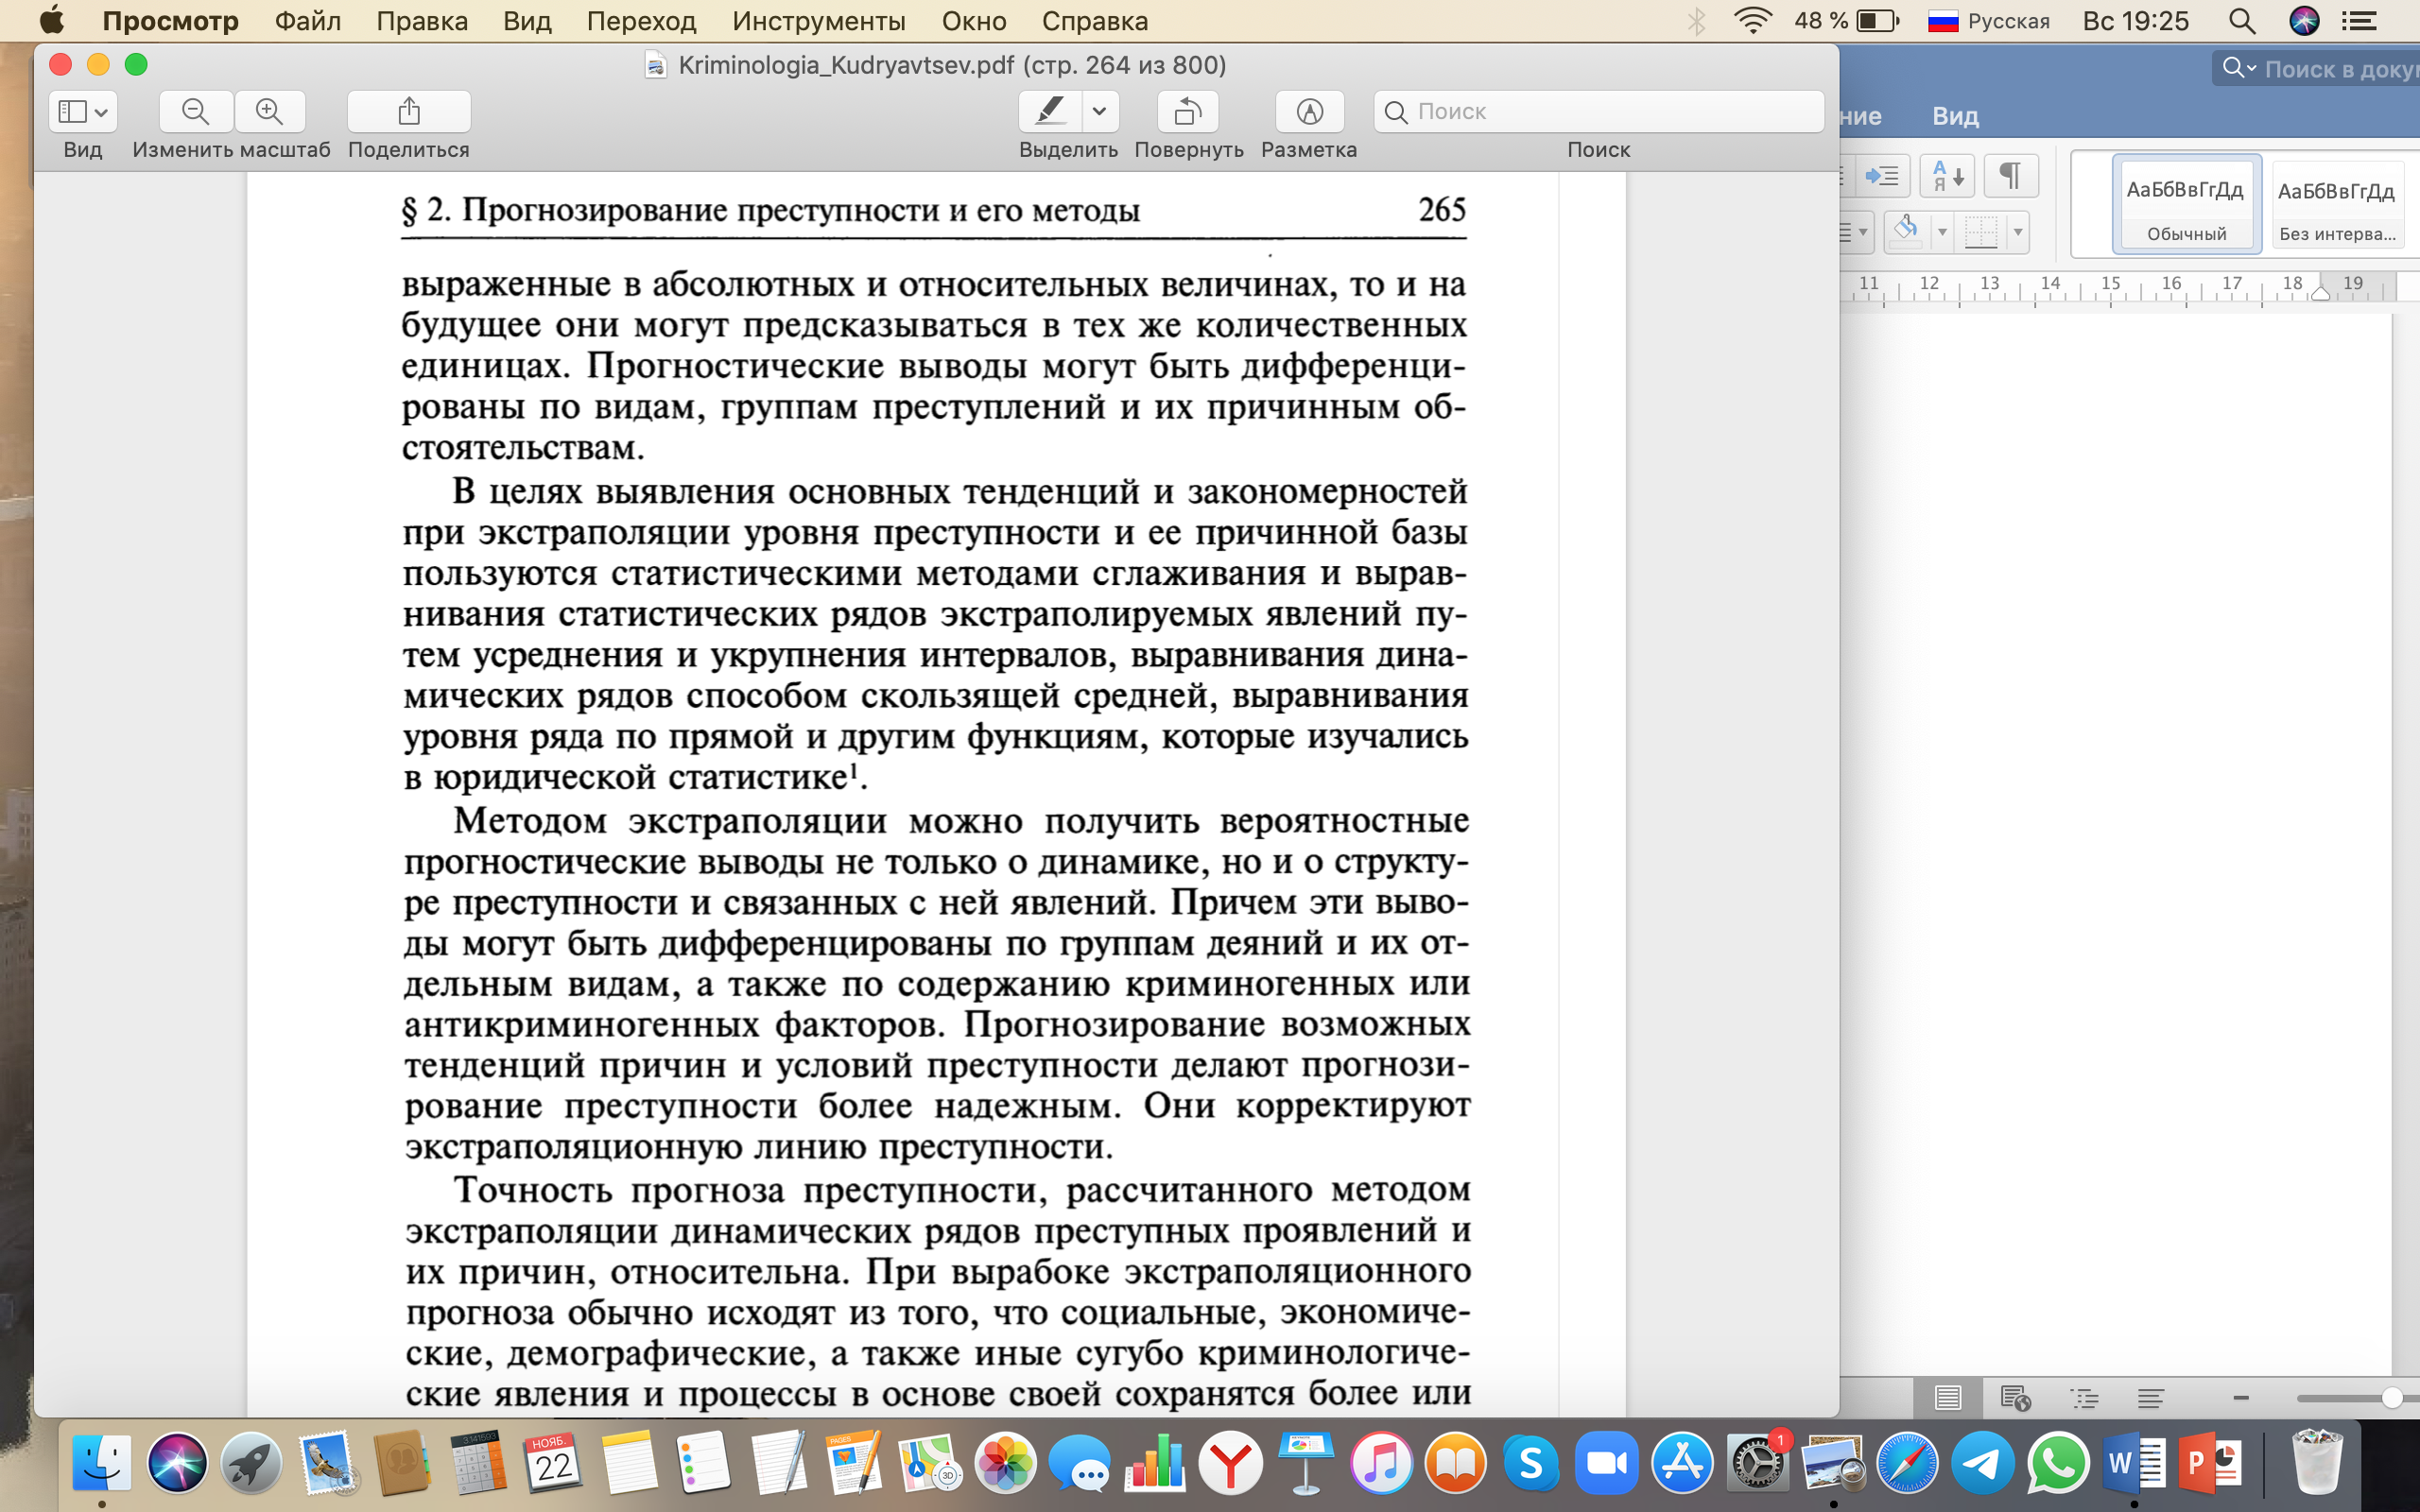Click Word document search field

pyautogui.click(x=2340, y=69)
